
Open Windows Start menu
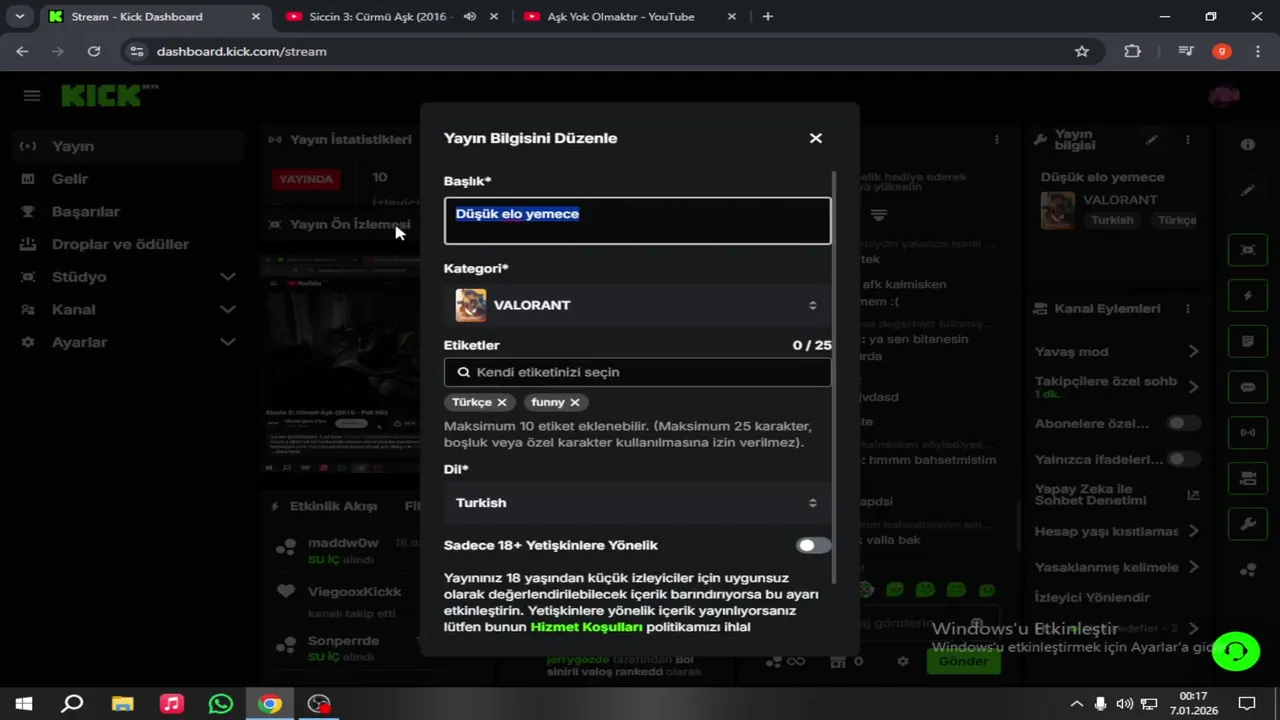point(23,704)
